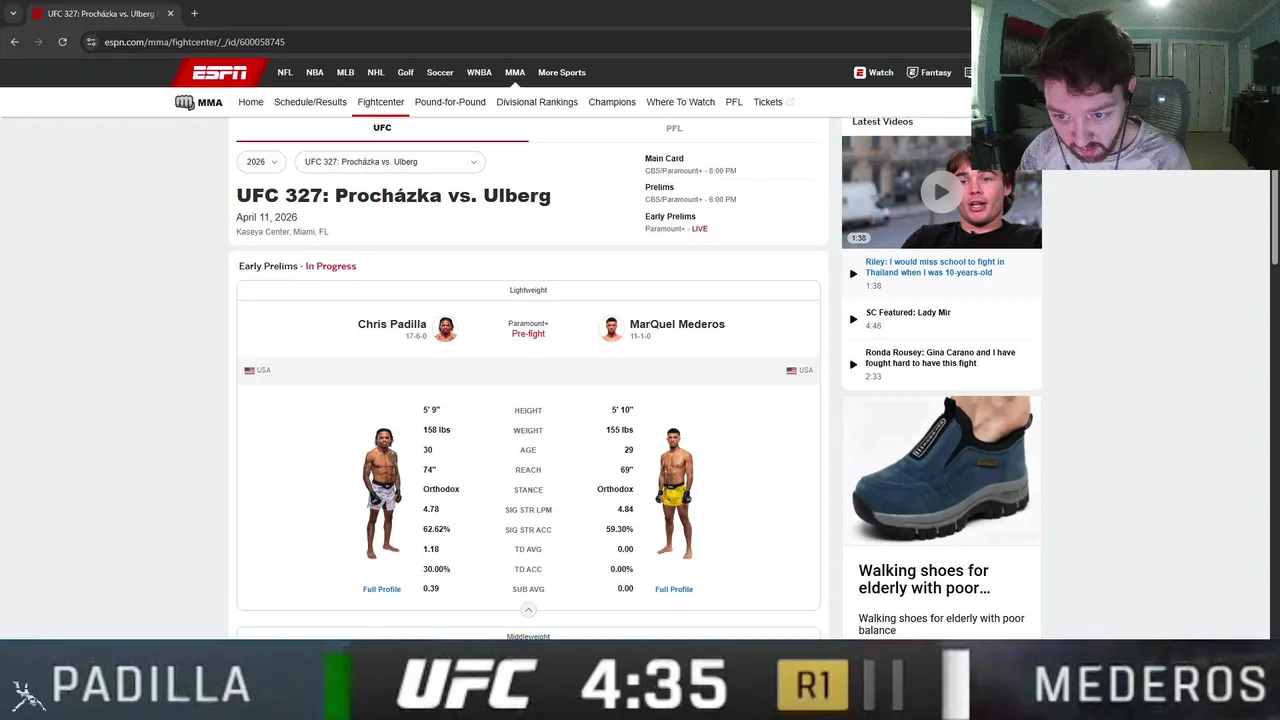1280x720 pixels.
Task: Open the Golf menu
Action: (x=405, y=73)
